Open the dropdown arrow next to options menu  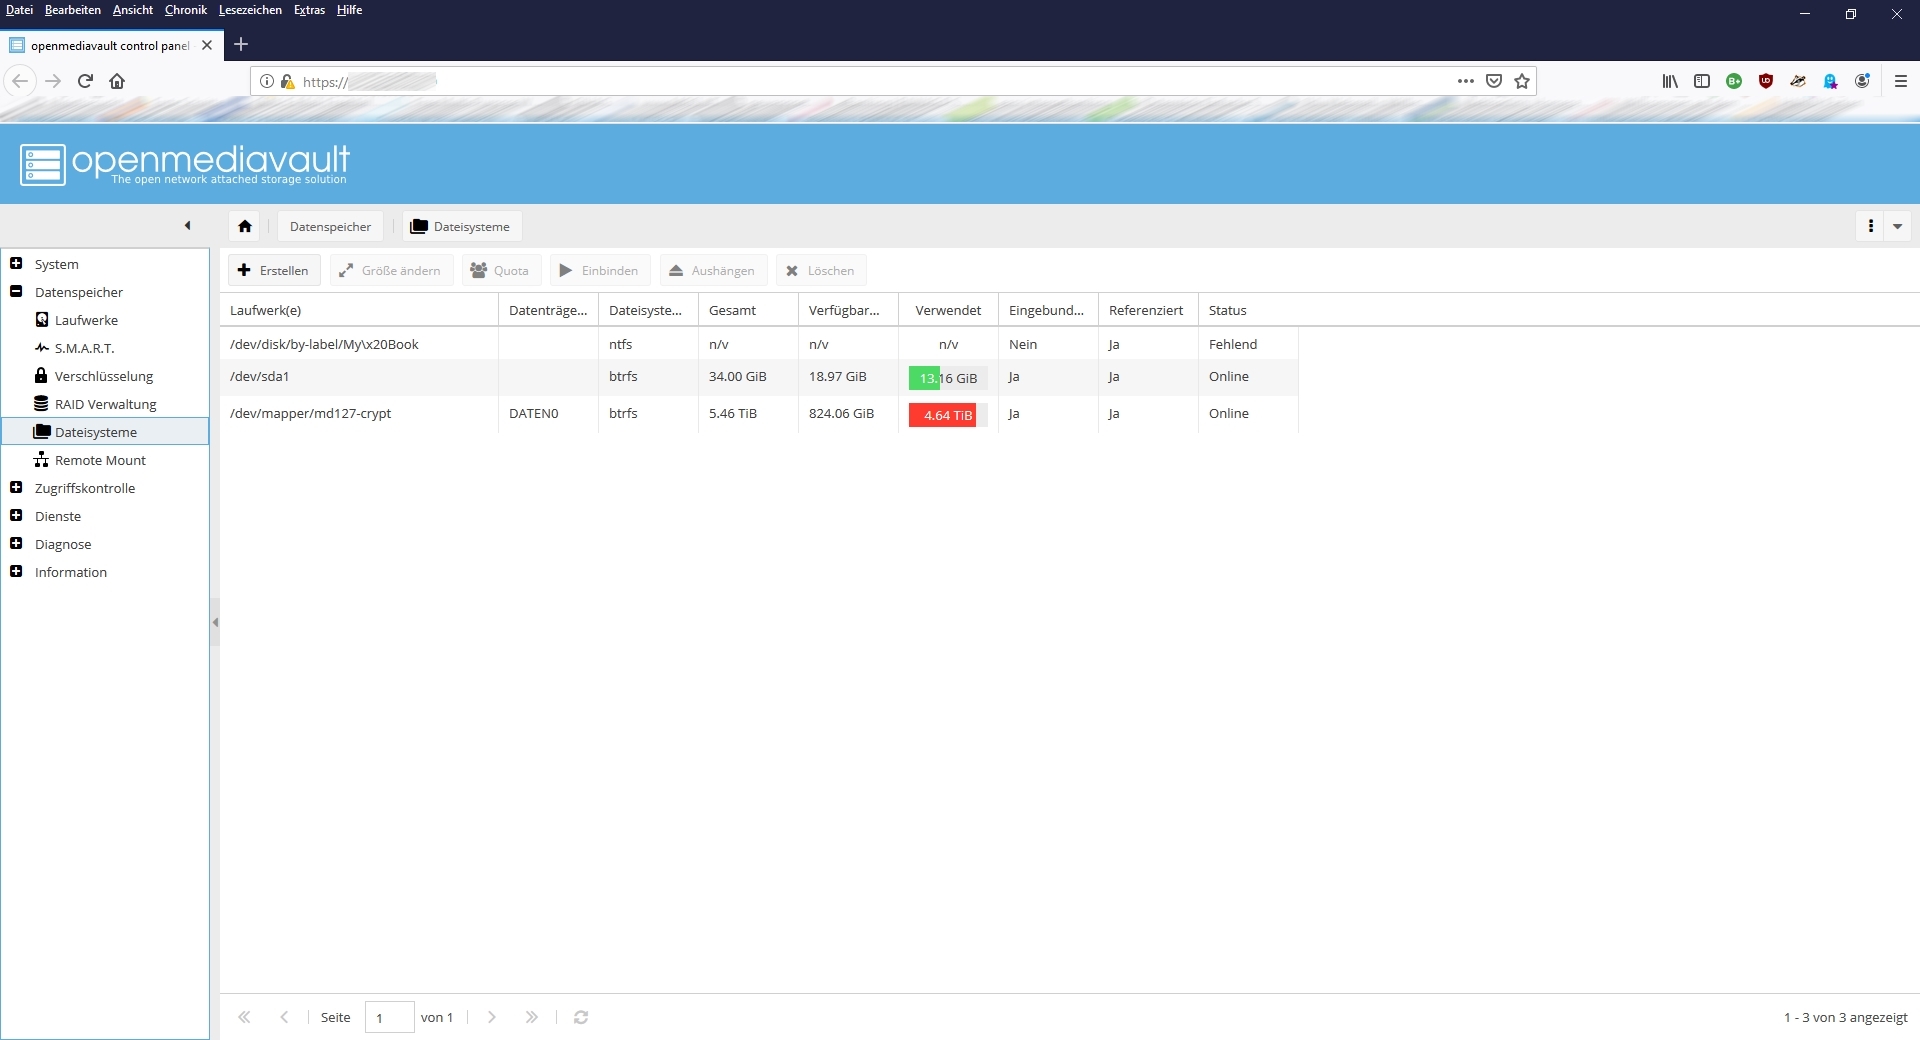pos(1897,226)
